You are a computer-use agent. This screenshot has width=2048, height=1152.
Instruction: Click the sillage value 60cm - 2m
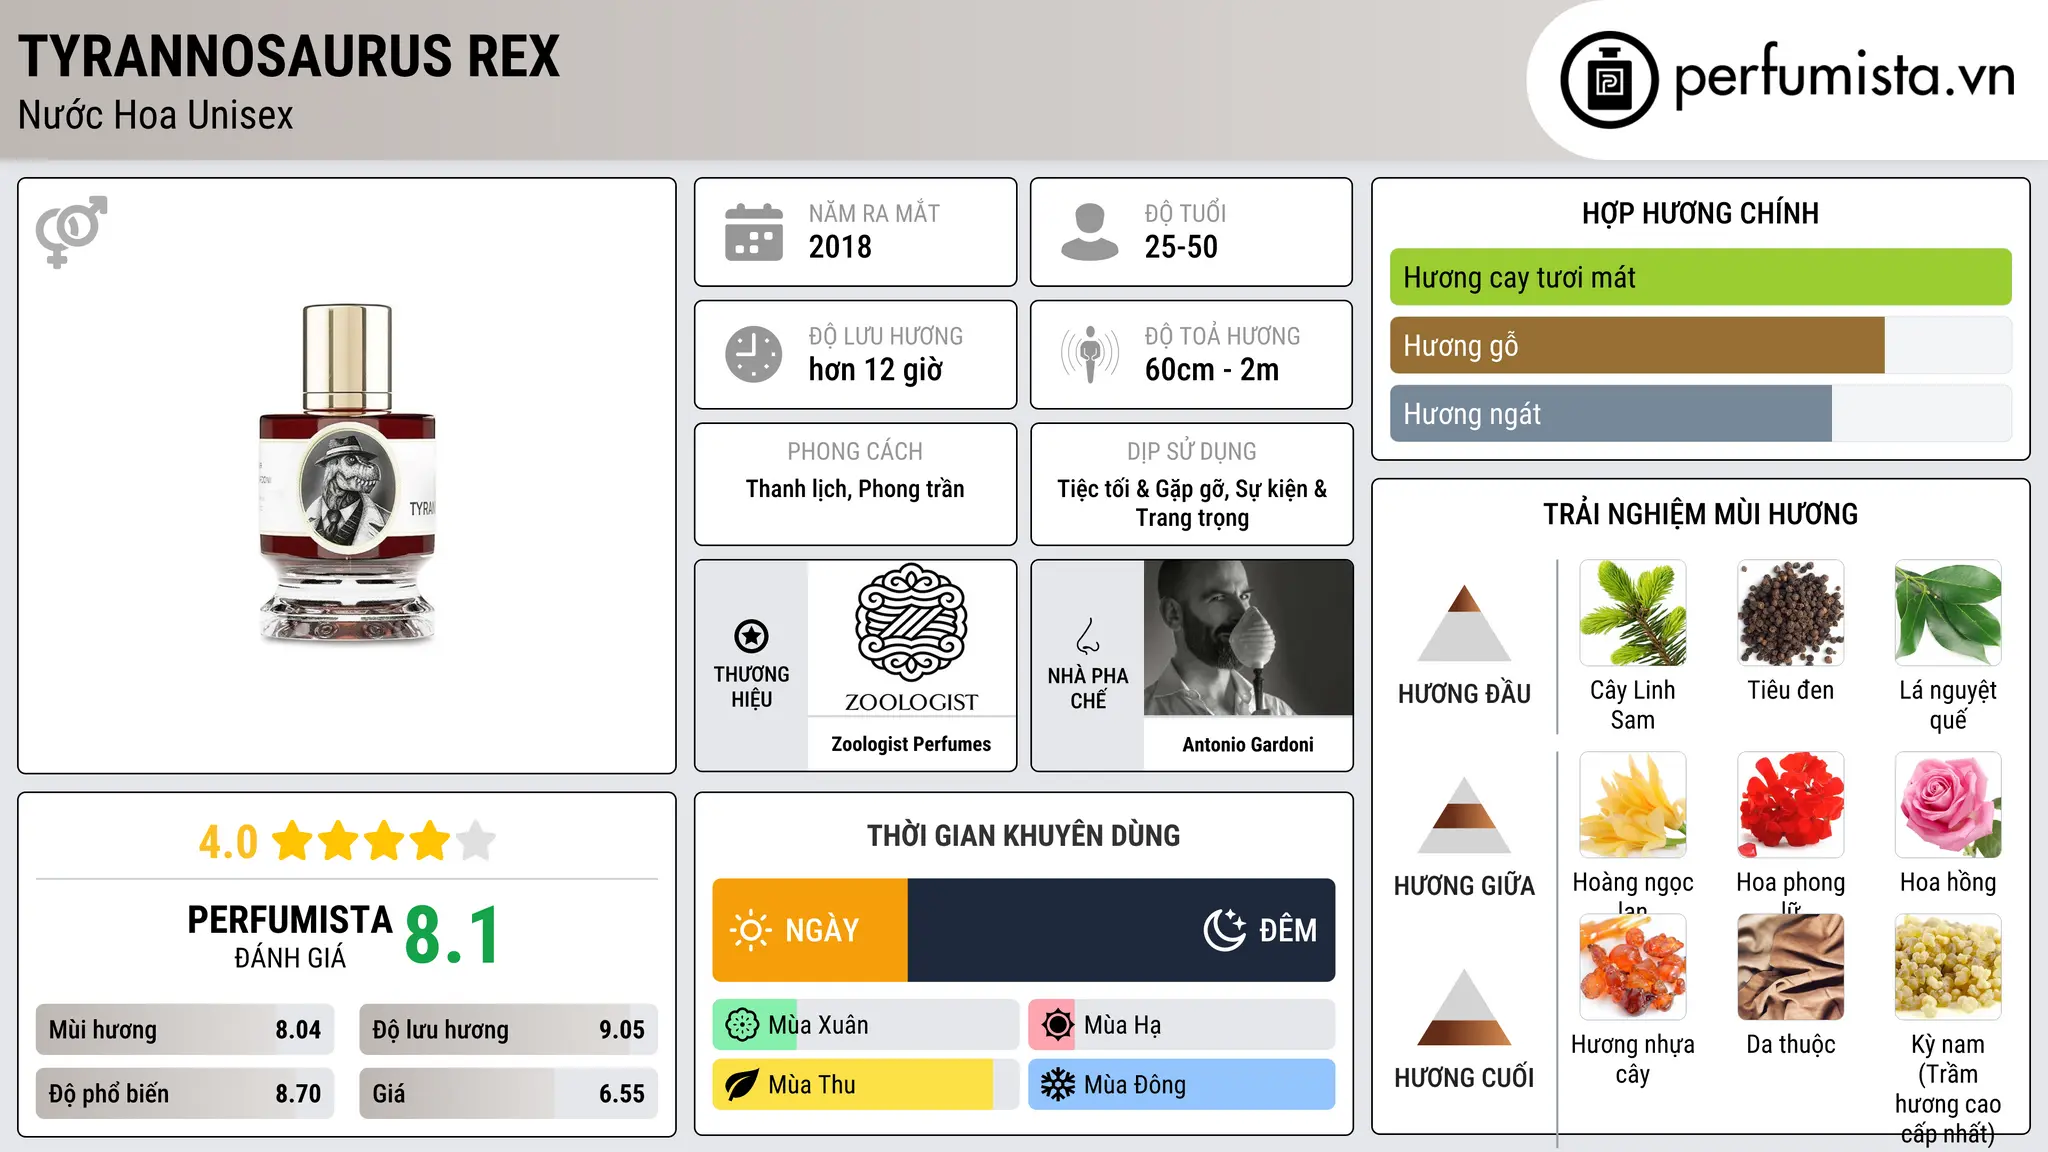(x=1212, y=370)
